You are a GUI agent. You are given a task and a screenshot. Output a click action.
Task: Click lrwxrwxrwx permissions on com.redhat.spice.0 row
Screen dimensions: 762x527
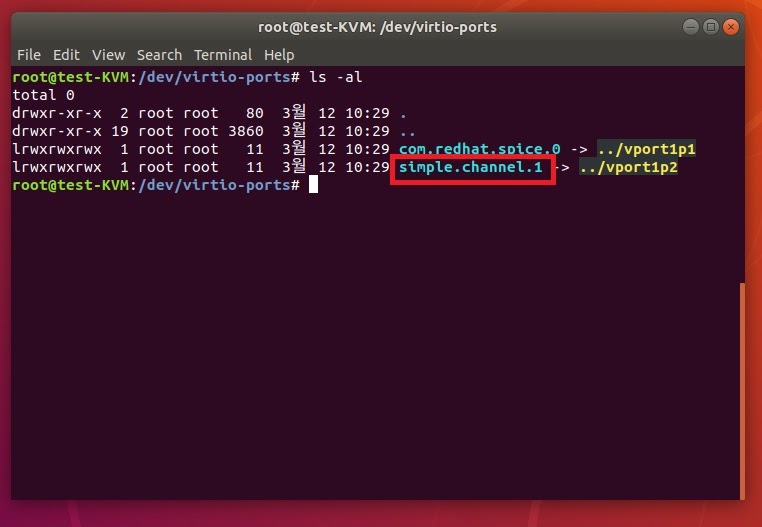(x=57, y=149)
